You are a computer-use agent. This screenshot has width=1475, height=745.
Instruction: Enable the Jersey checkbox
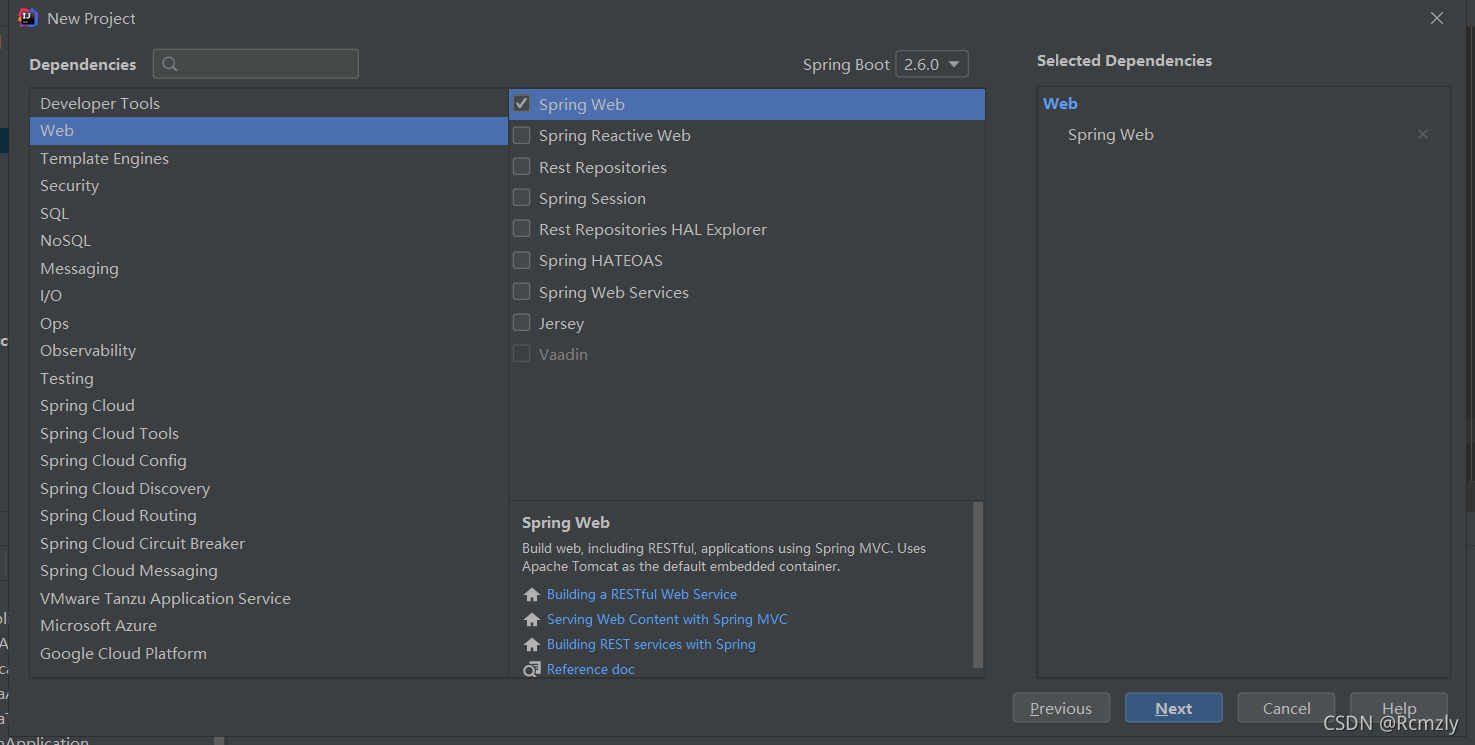(x=522, y=323)
